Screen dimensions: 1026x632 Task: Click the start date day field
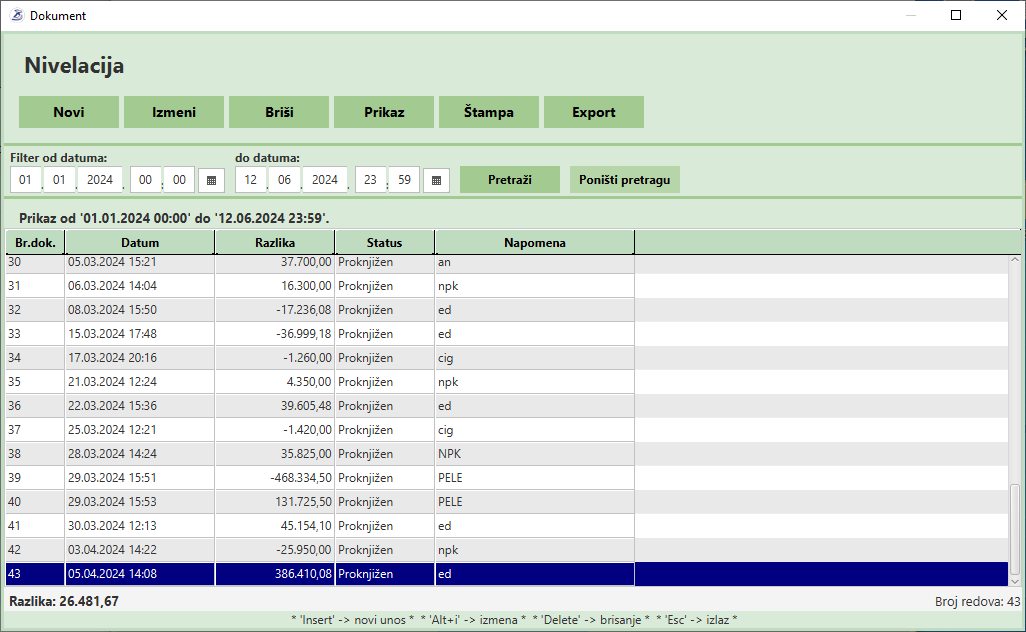[26, 180]
